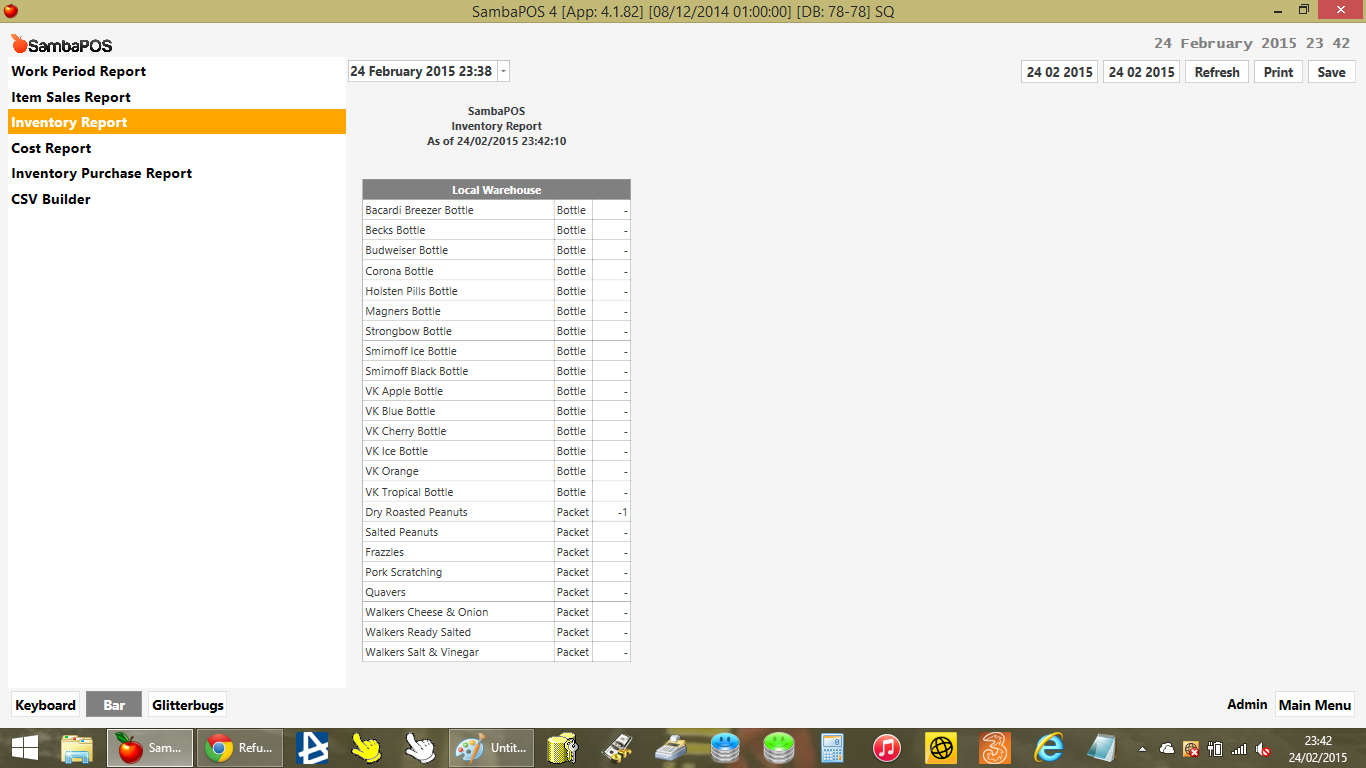This screenshot has width=1366, height=768.
Task: Click the second 24 02 2015 date field
Action: coord(1142,72)
